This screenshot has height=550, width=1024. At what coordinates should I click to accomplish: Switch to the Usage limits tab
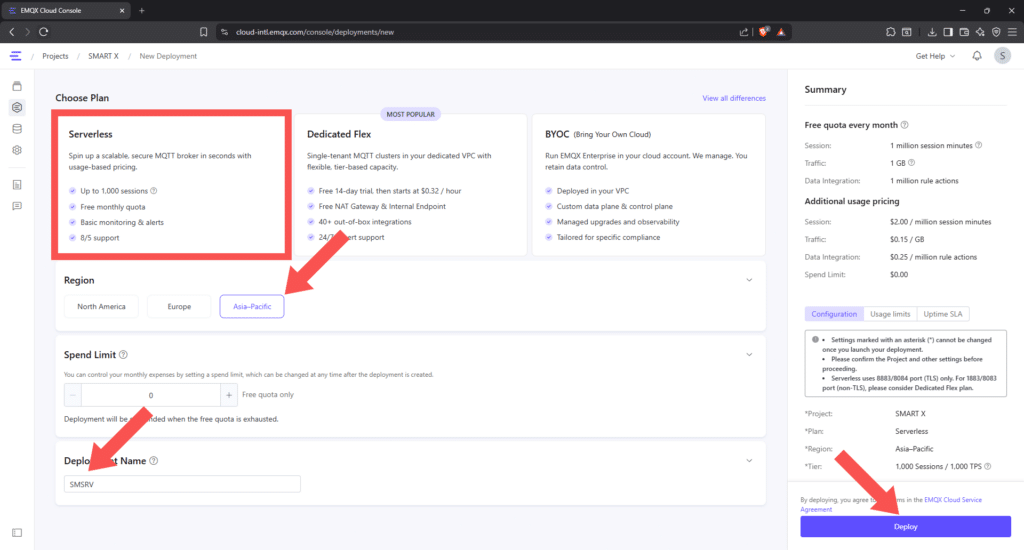click(x=890, y=314)
